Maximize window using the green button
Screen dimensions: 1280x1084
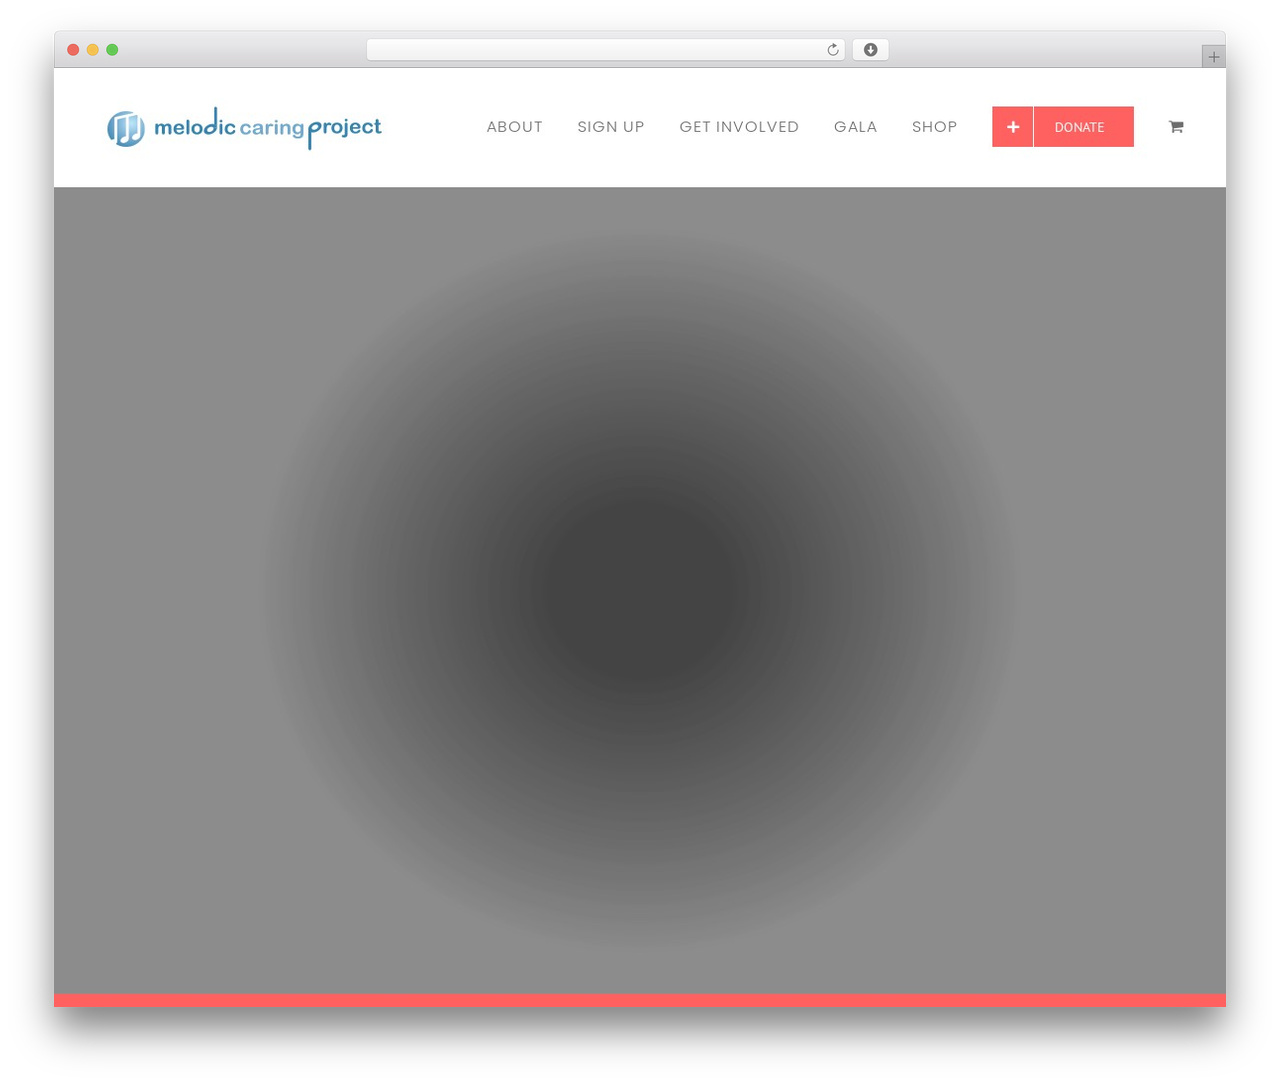click(x=112, y=50)
